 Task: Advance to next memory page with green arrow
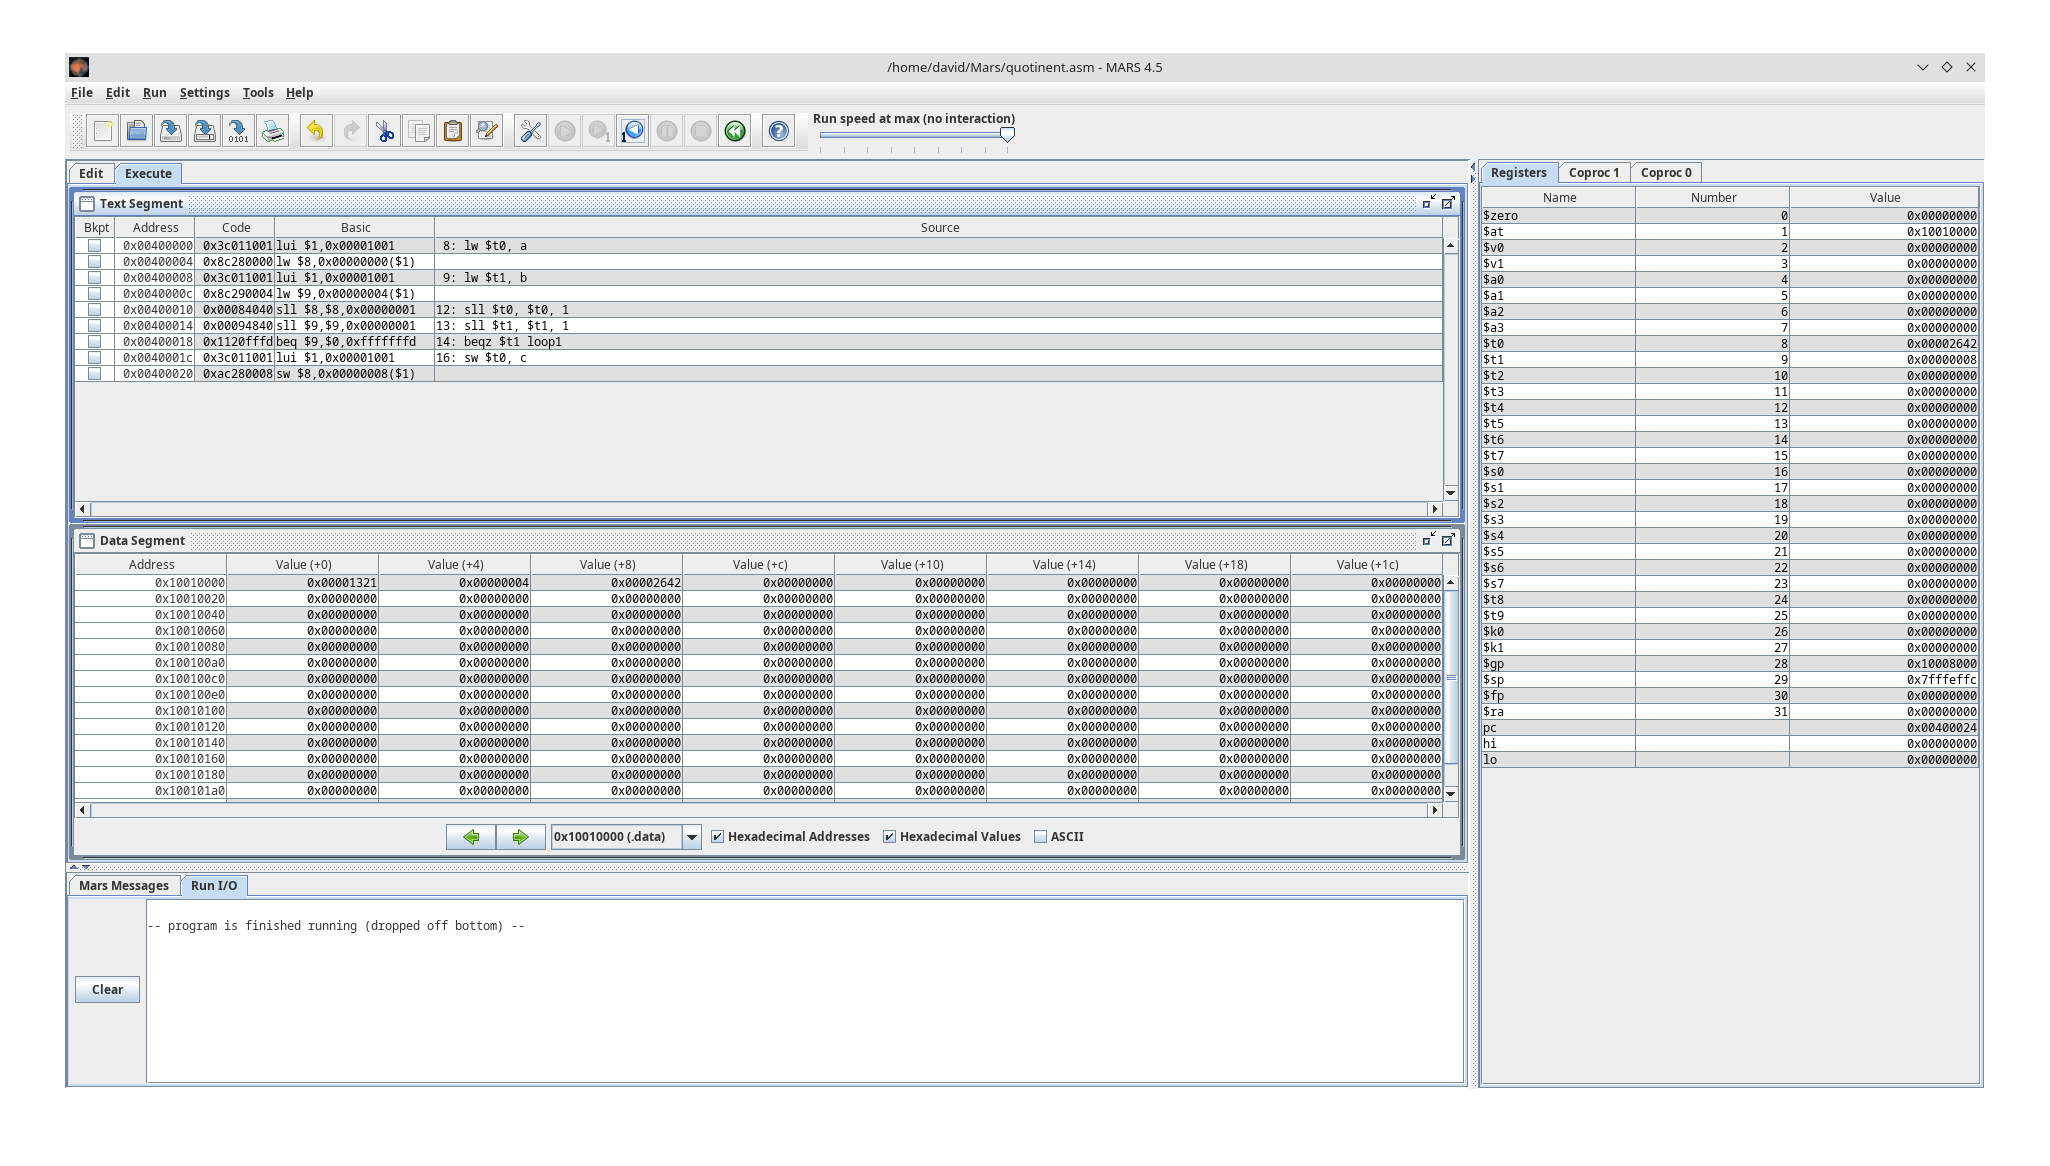(x=521, y=836)
